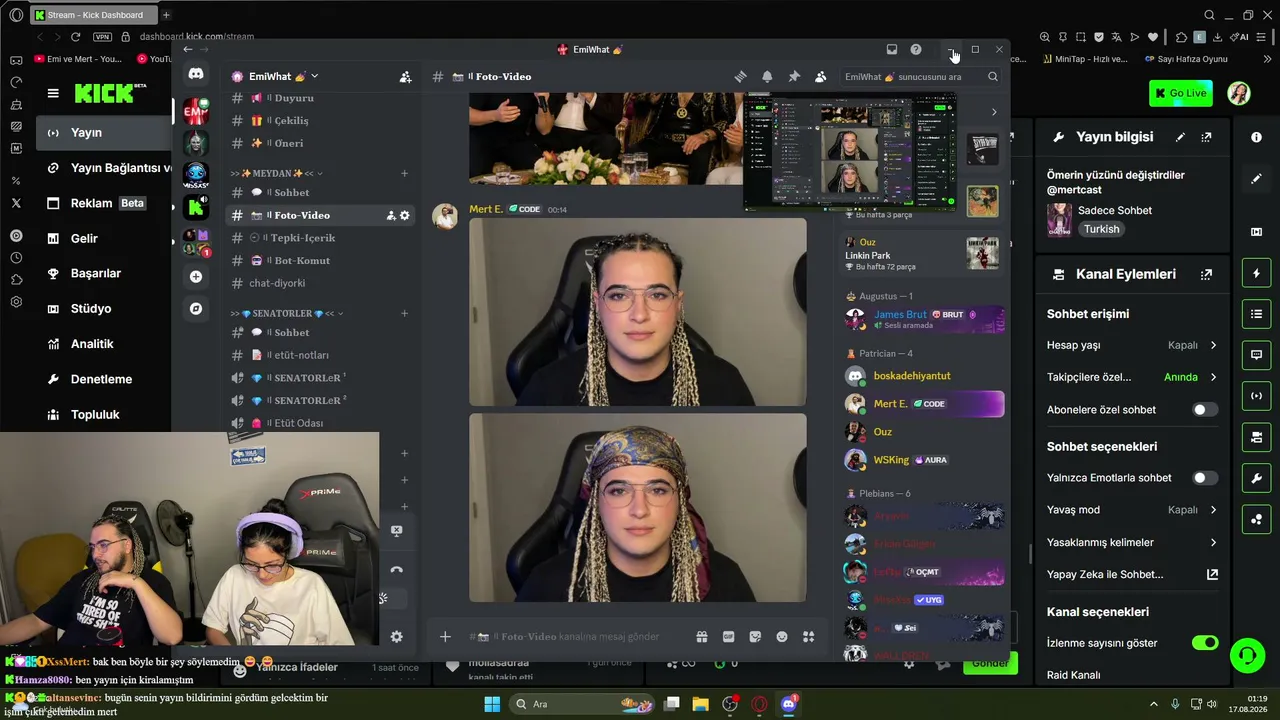Open Foto-Video channel settings gear
Image resolution: width=1280 pixels, height=720 pixels.
tap(405, 215)
